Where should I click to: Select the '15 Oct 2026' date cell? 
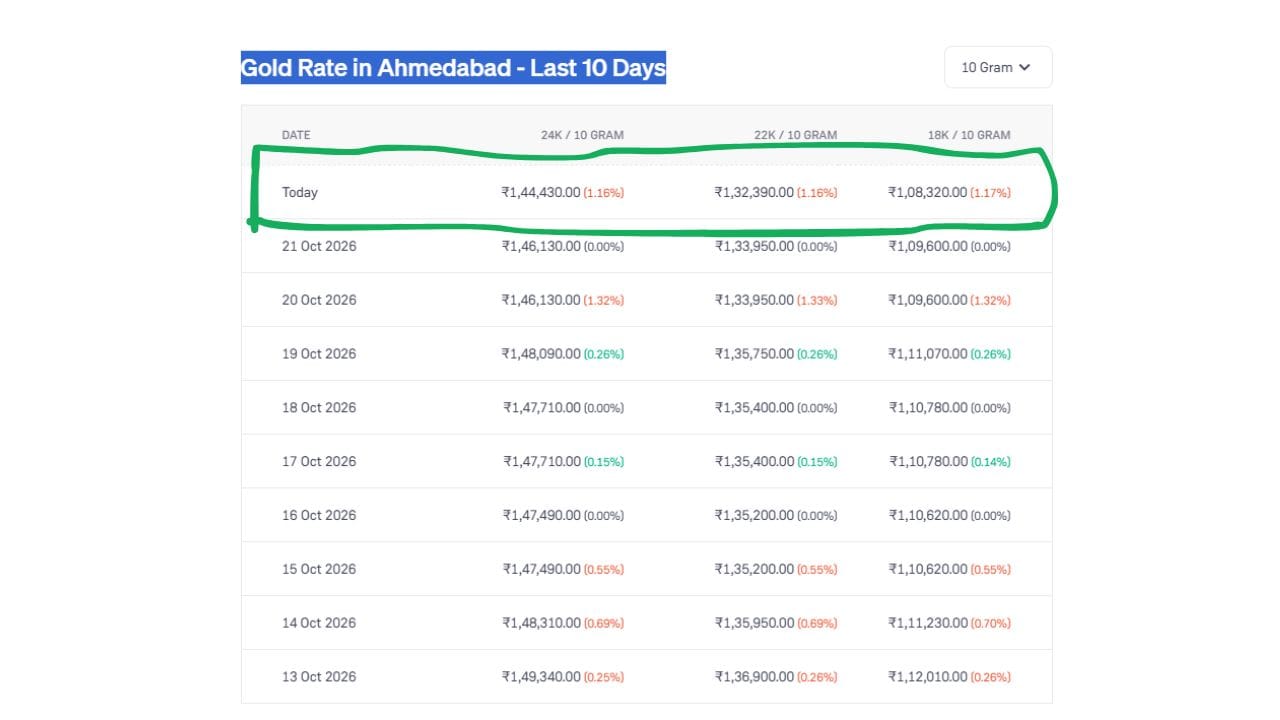(x=319, y=569)
